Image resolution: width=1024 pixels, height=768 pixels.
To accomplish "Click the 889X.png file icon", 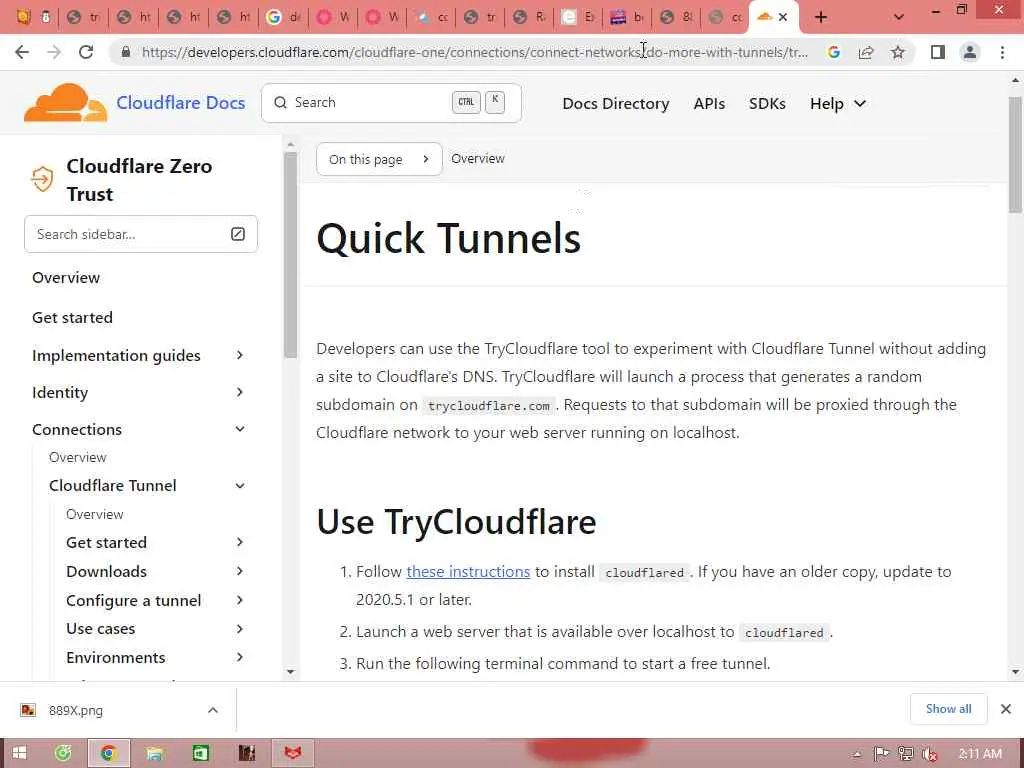I will tap(27, 710).
